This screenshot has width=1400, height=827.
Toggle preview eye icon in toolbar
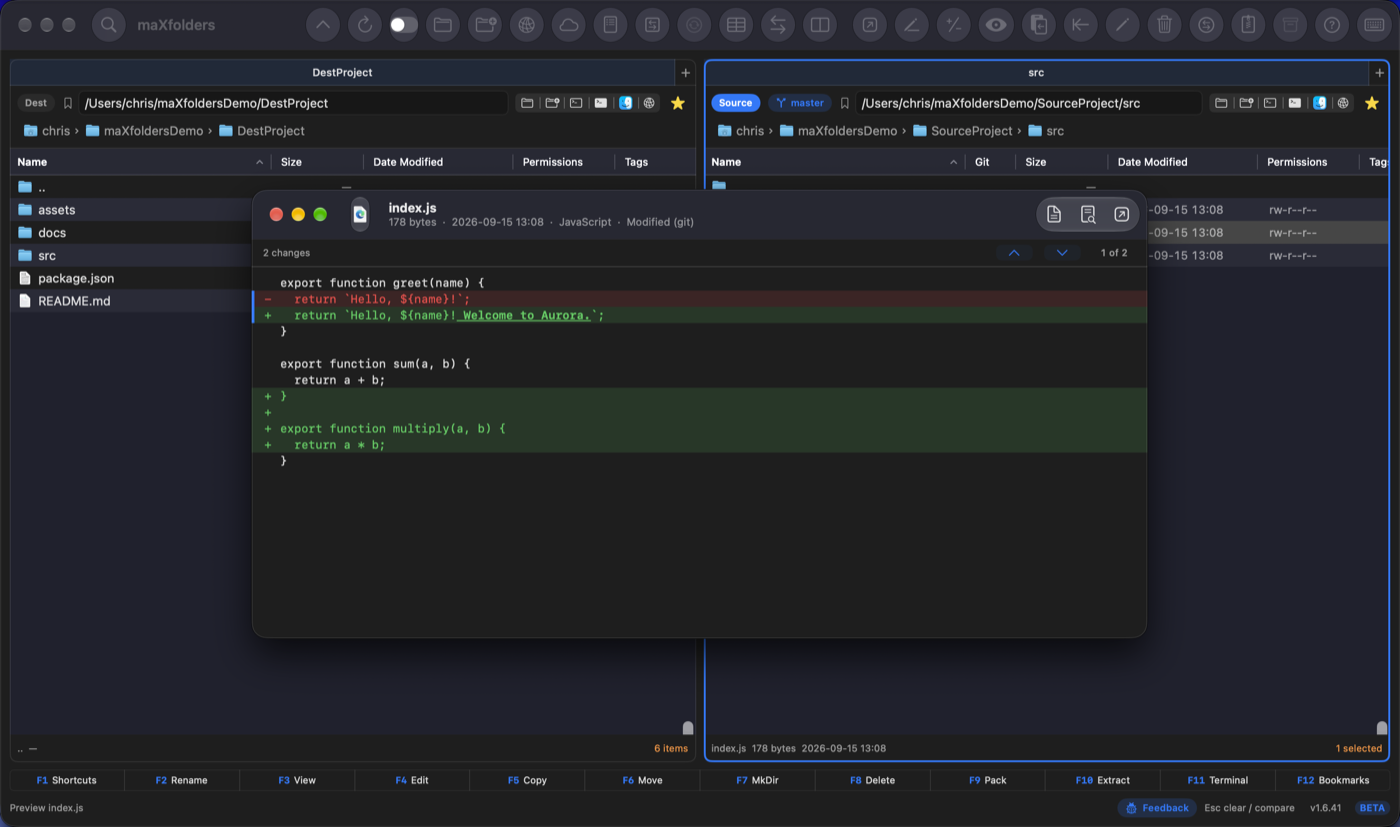point(996,25)
